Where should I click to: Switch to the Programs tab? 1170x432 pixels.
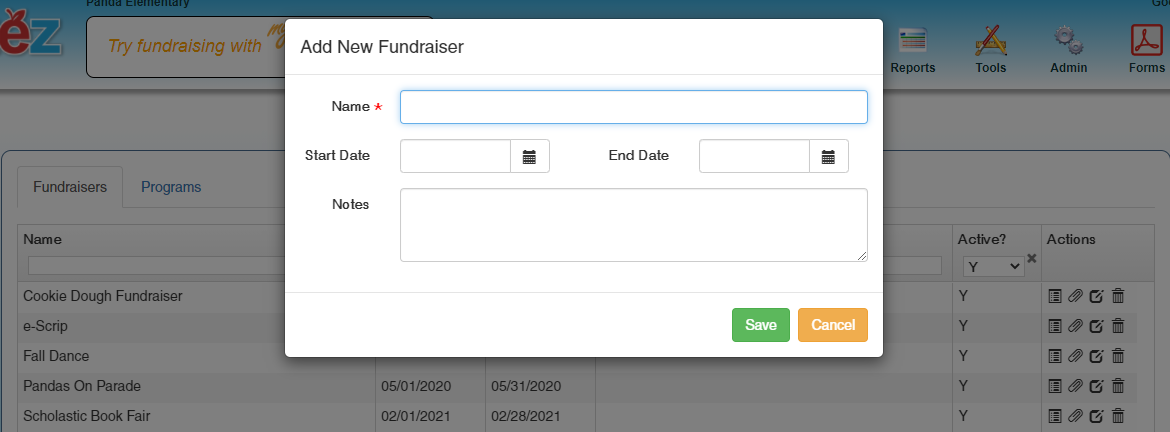pyautogui.click(x=171, y=187)
